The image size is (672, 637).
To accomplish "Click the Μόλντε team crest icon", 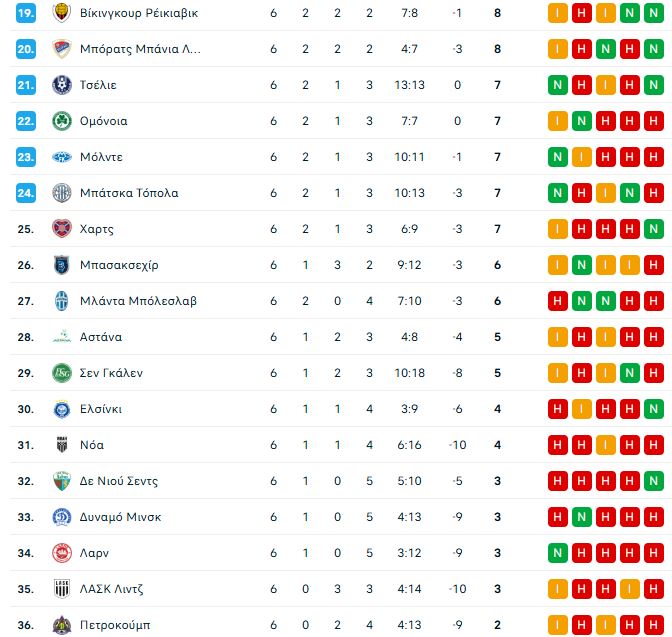I will [x=62, y=157].
